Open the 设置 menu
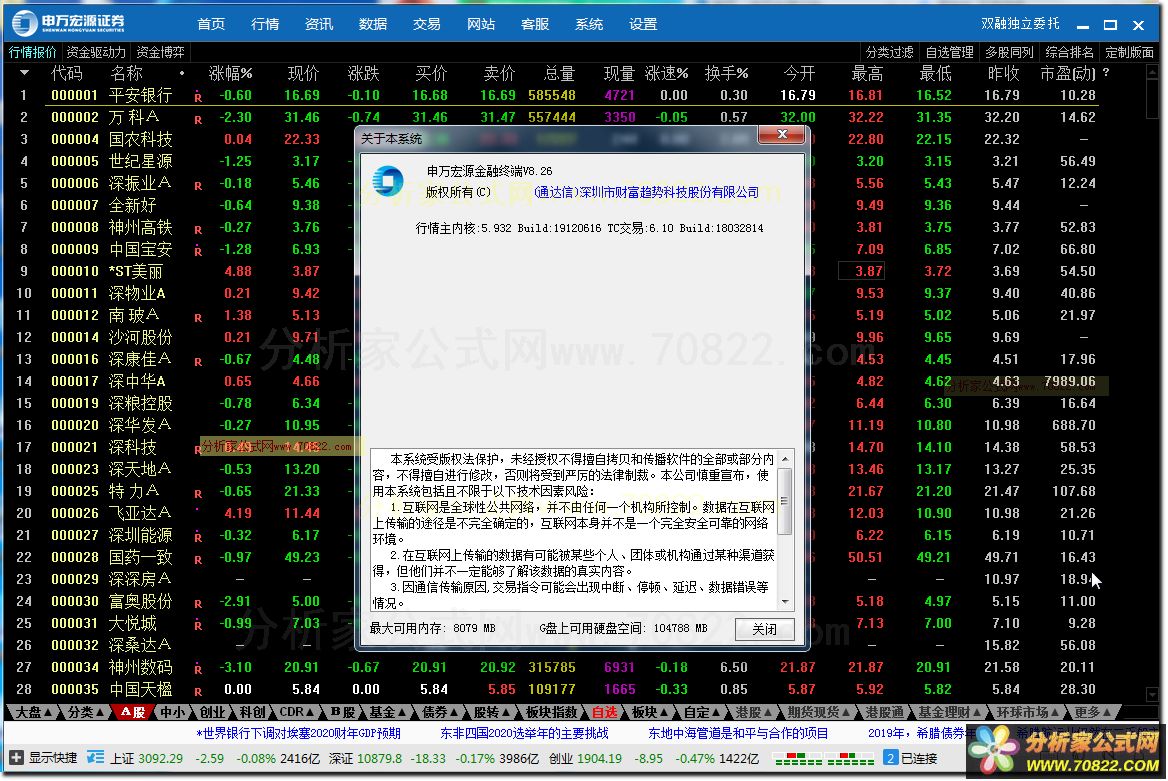 point(642,24)
